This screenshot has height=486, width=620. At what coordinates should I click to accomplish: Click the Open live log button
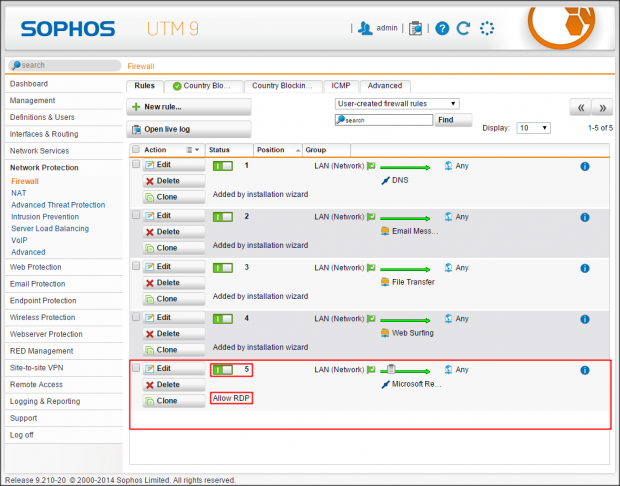point(189,129)
